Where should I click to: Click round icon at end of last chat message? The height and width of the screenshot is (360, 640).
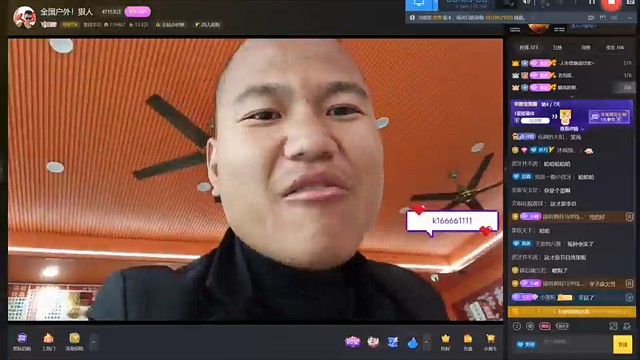629,298
